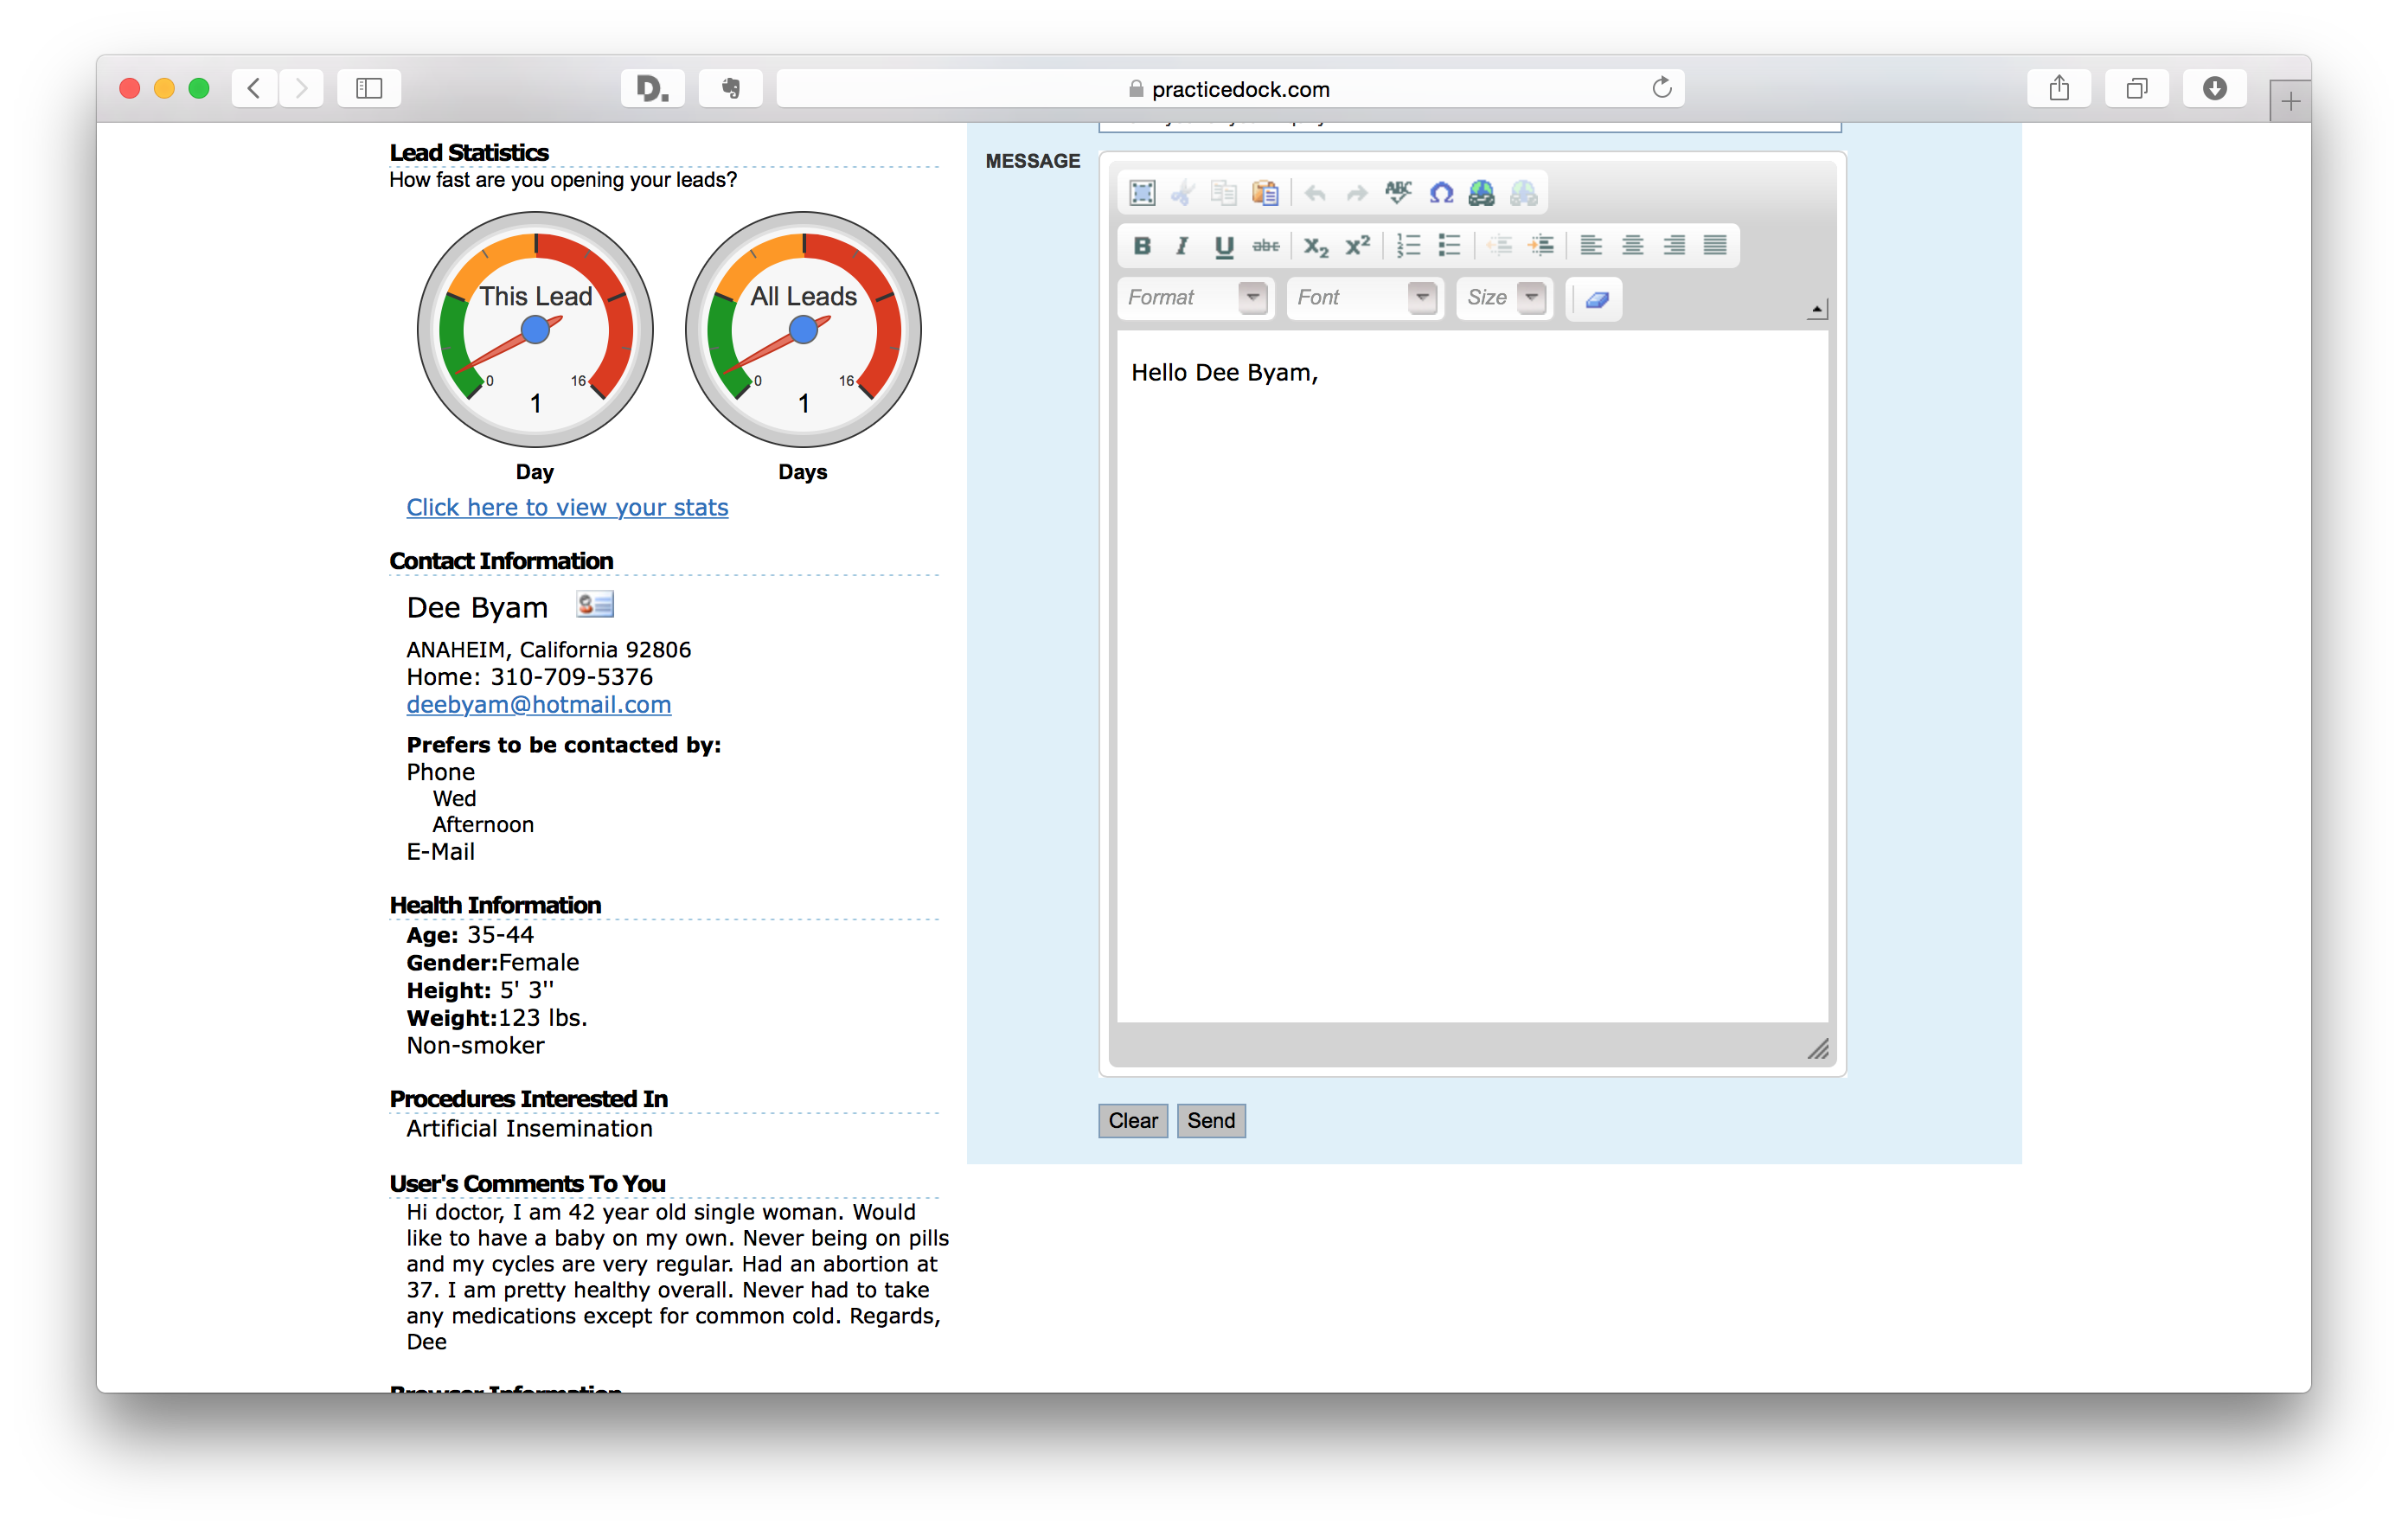Viewport: 2408px width, 1531px height.
Task: Toggle italic formatting
Action: click(1182, 246)
